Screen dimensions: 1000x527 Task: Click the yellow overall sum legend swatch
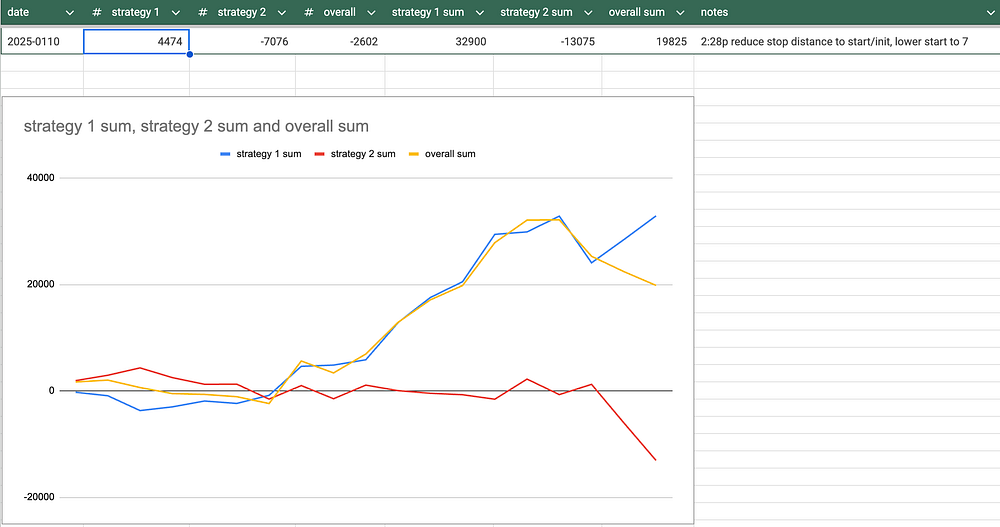(414, 154)
